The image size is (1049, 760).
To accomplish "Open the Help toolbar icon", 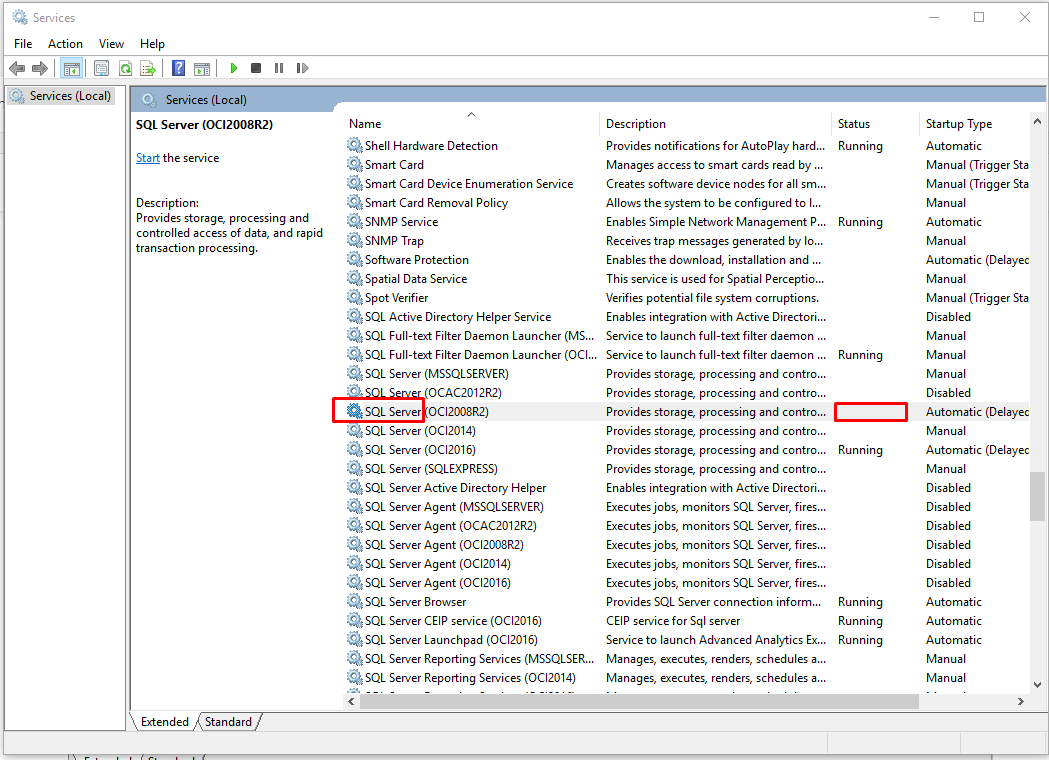I will pyautogui.click(x=179, y=68).
